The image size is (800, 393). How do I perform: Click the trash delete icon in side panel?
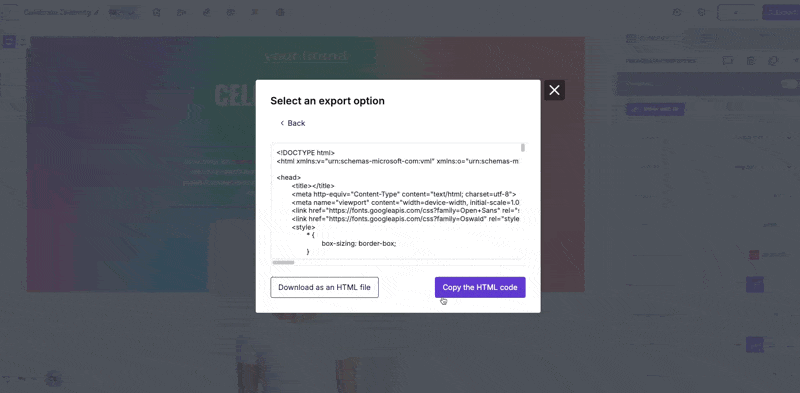point(751,61)
